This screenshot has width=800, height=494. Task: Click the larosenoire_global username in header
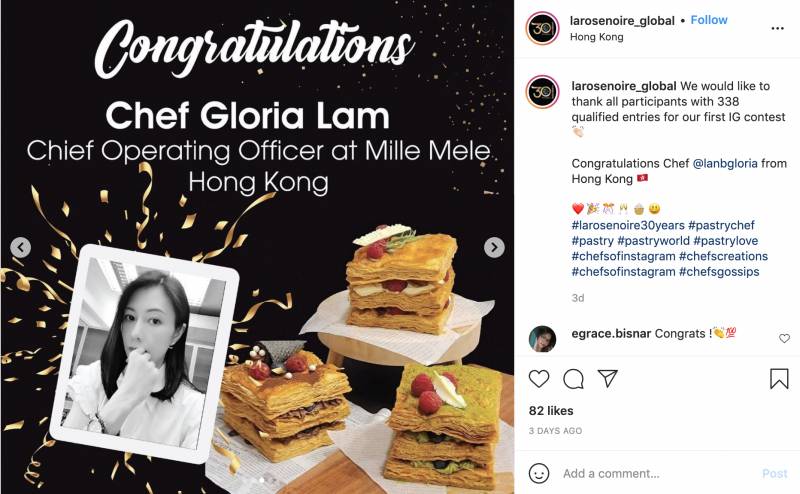click(619, 20)
